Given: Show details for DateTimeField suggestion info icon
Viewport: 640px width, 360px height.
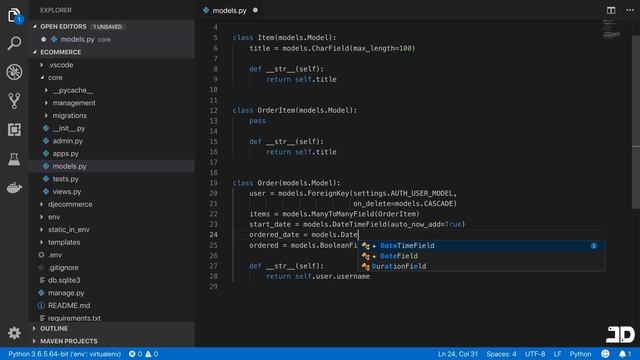Looking at the screenshot, I should click(593, 246).
